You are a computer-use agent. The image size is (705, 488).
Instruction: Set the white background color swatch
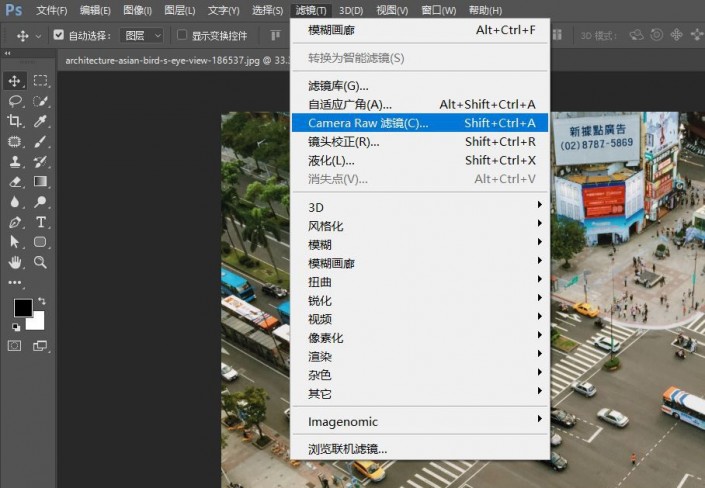coord(37,322)
